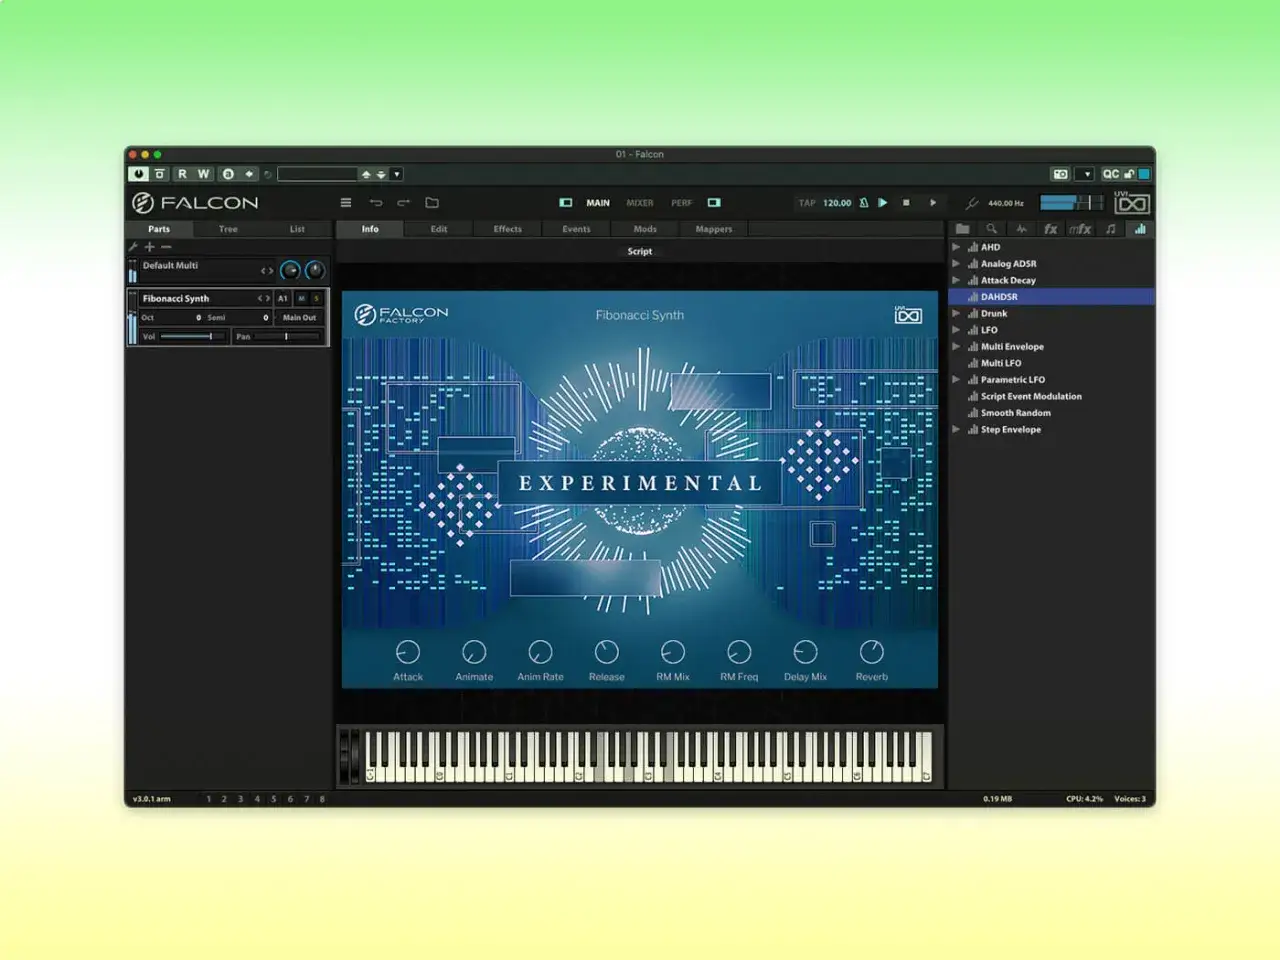1280x960 pixels.
Task: Mute the Fibonacci Synth part
Action: [x=301, y=298]
